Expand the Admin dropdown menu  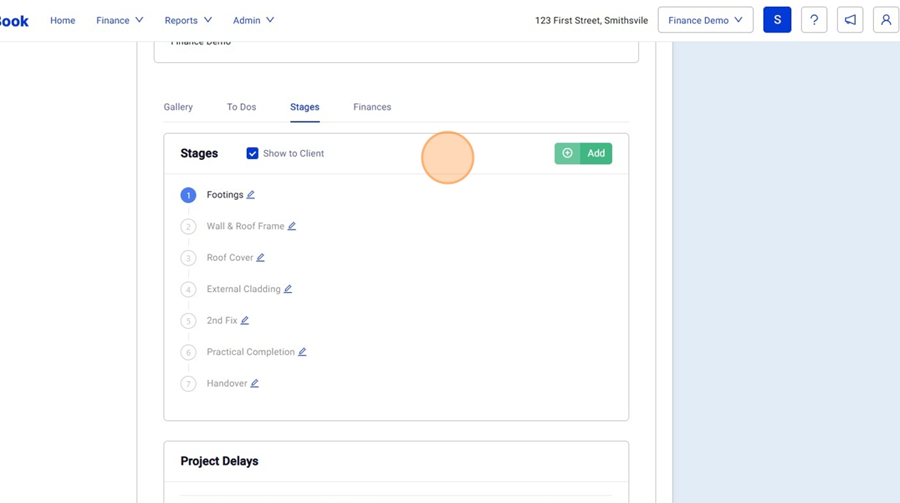pos(253,20)
